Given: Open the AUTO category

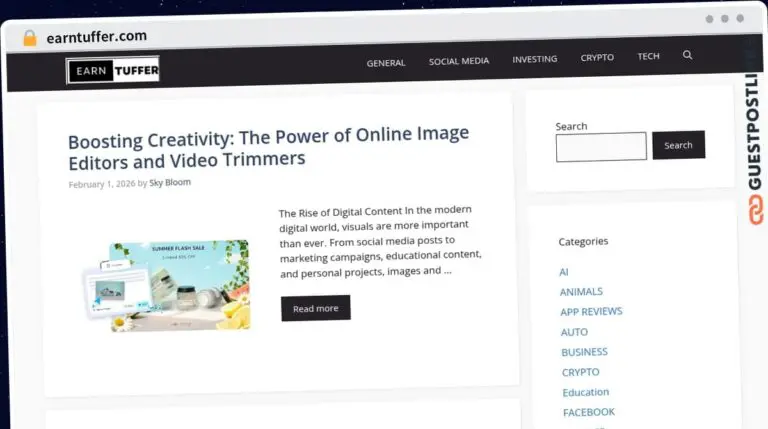Looking at the screenshot, I should (574, 332).
